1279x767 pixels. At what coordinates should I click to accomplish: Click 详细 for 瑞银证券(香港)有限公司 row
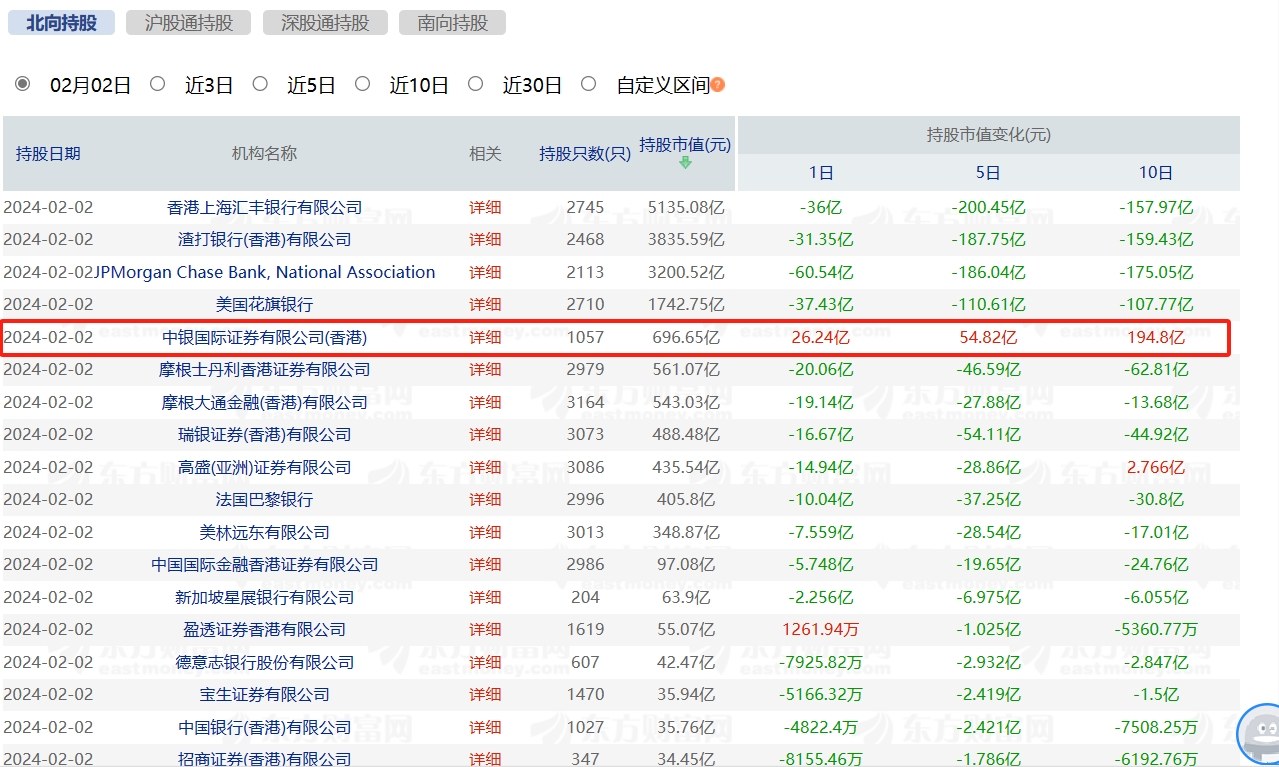(485, 434)
